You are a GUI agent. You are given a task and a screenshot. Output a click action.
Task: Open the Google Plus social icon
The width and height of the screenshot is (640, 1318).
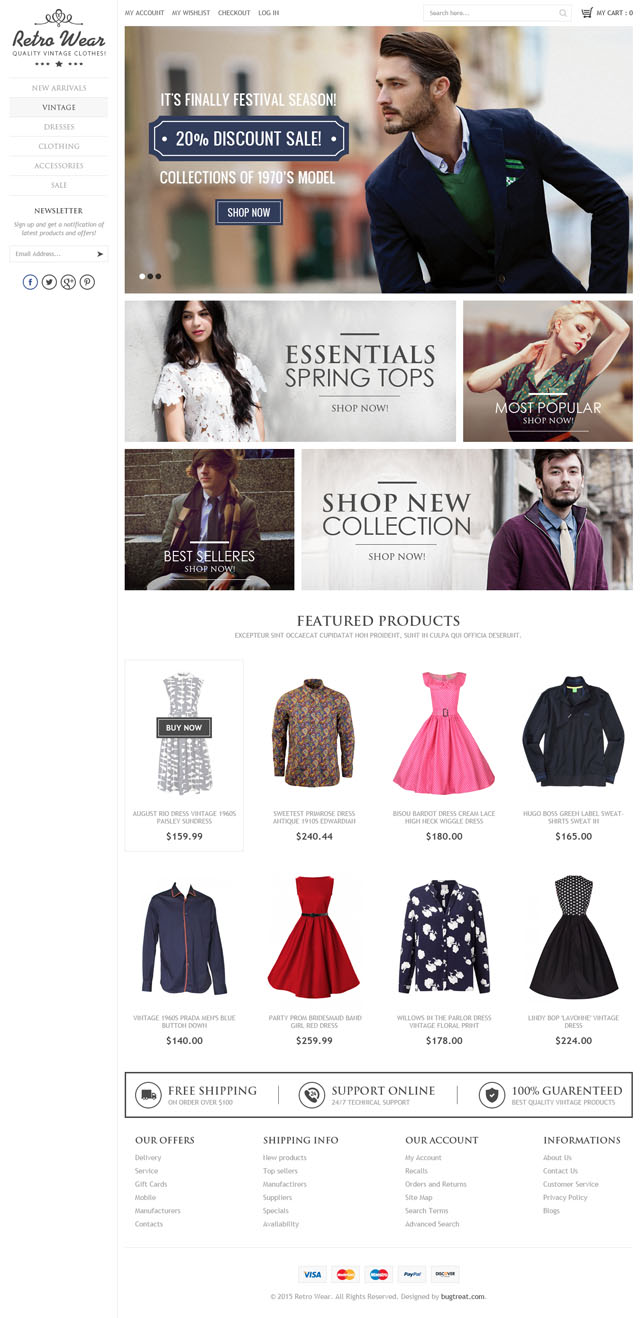[x=68, y=282]
